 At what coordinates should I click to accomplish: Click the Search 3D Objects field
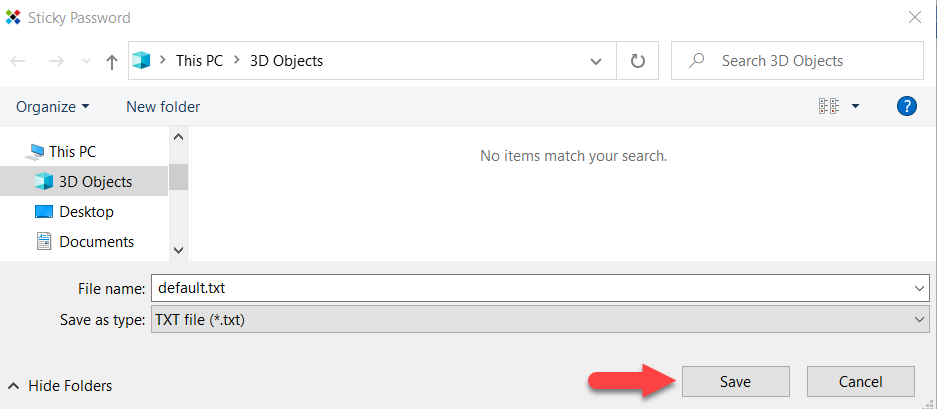[x=797, y=60]
